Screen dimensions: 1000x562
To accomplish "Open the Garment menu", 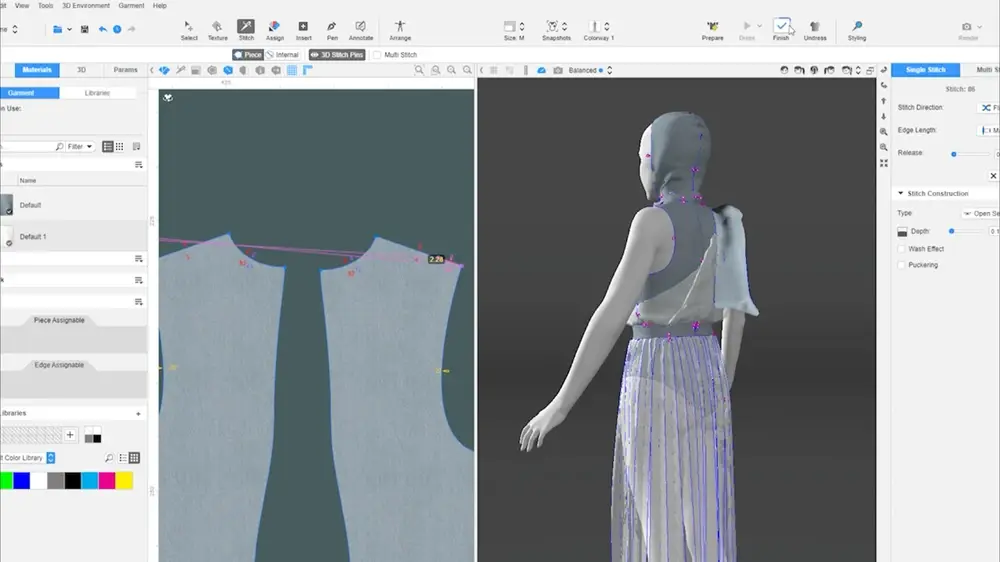I will (131, 6).
